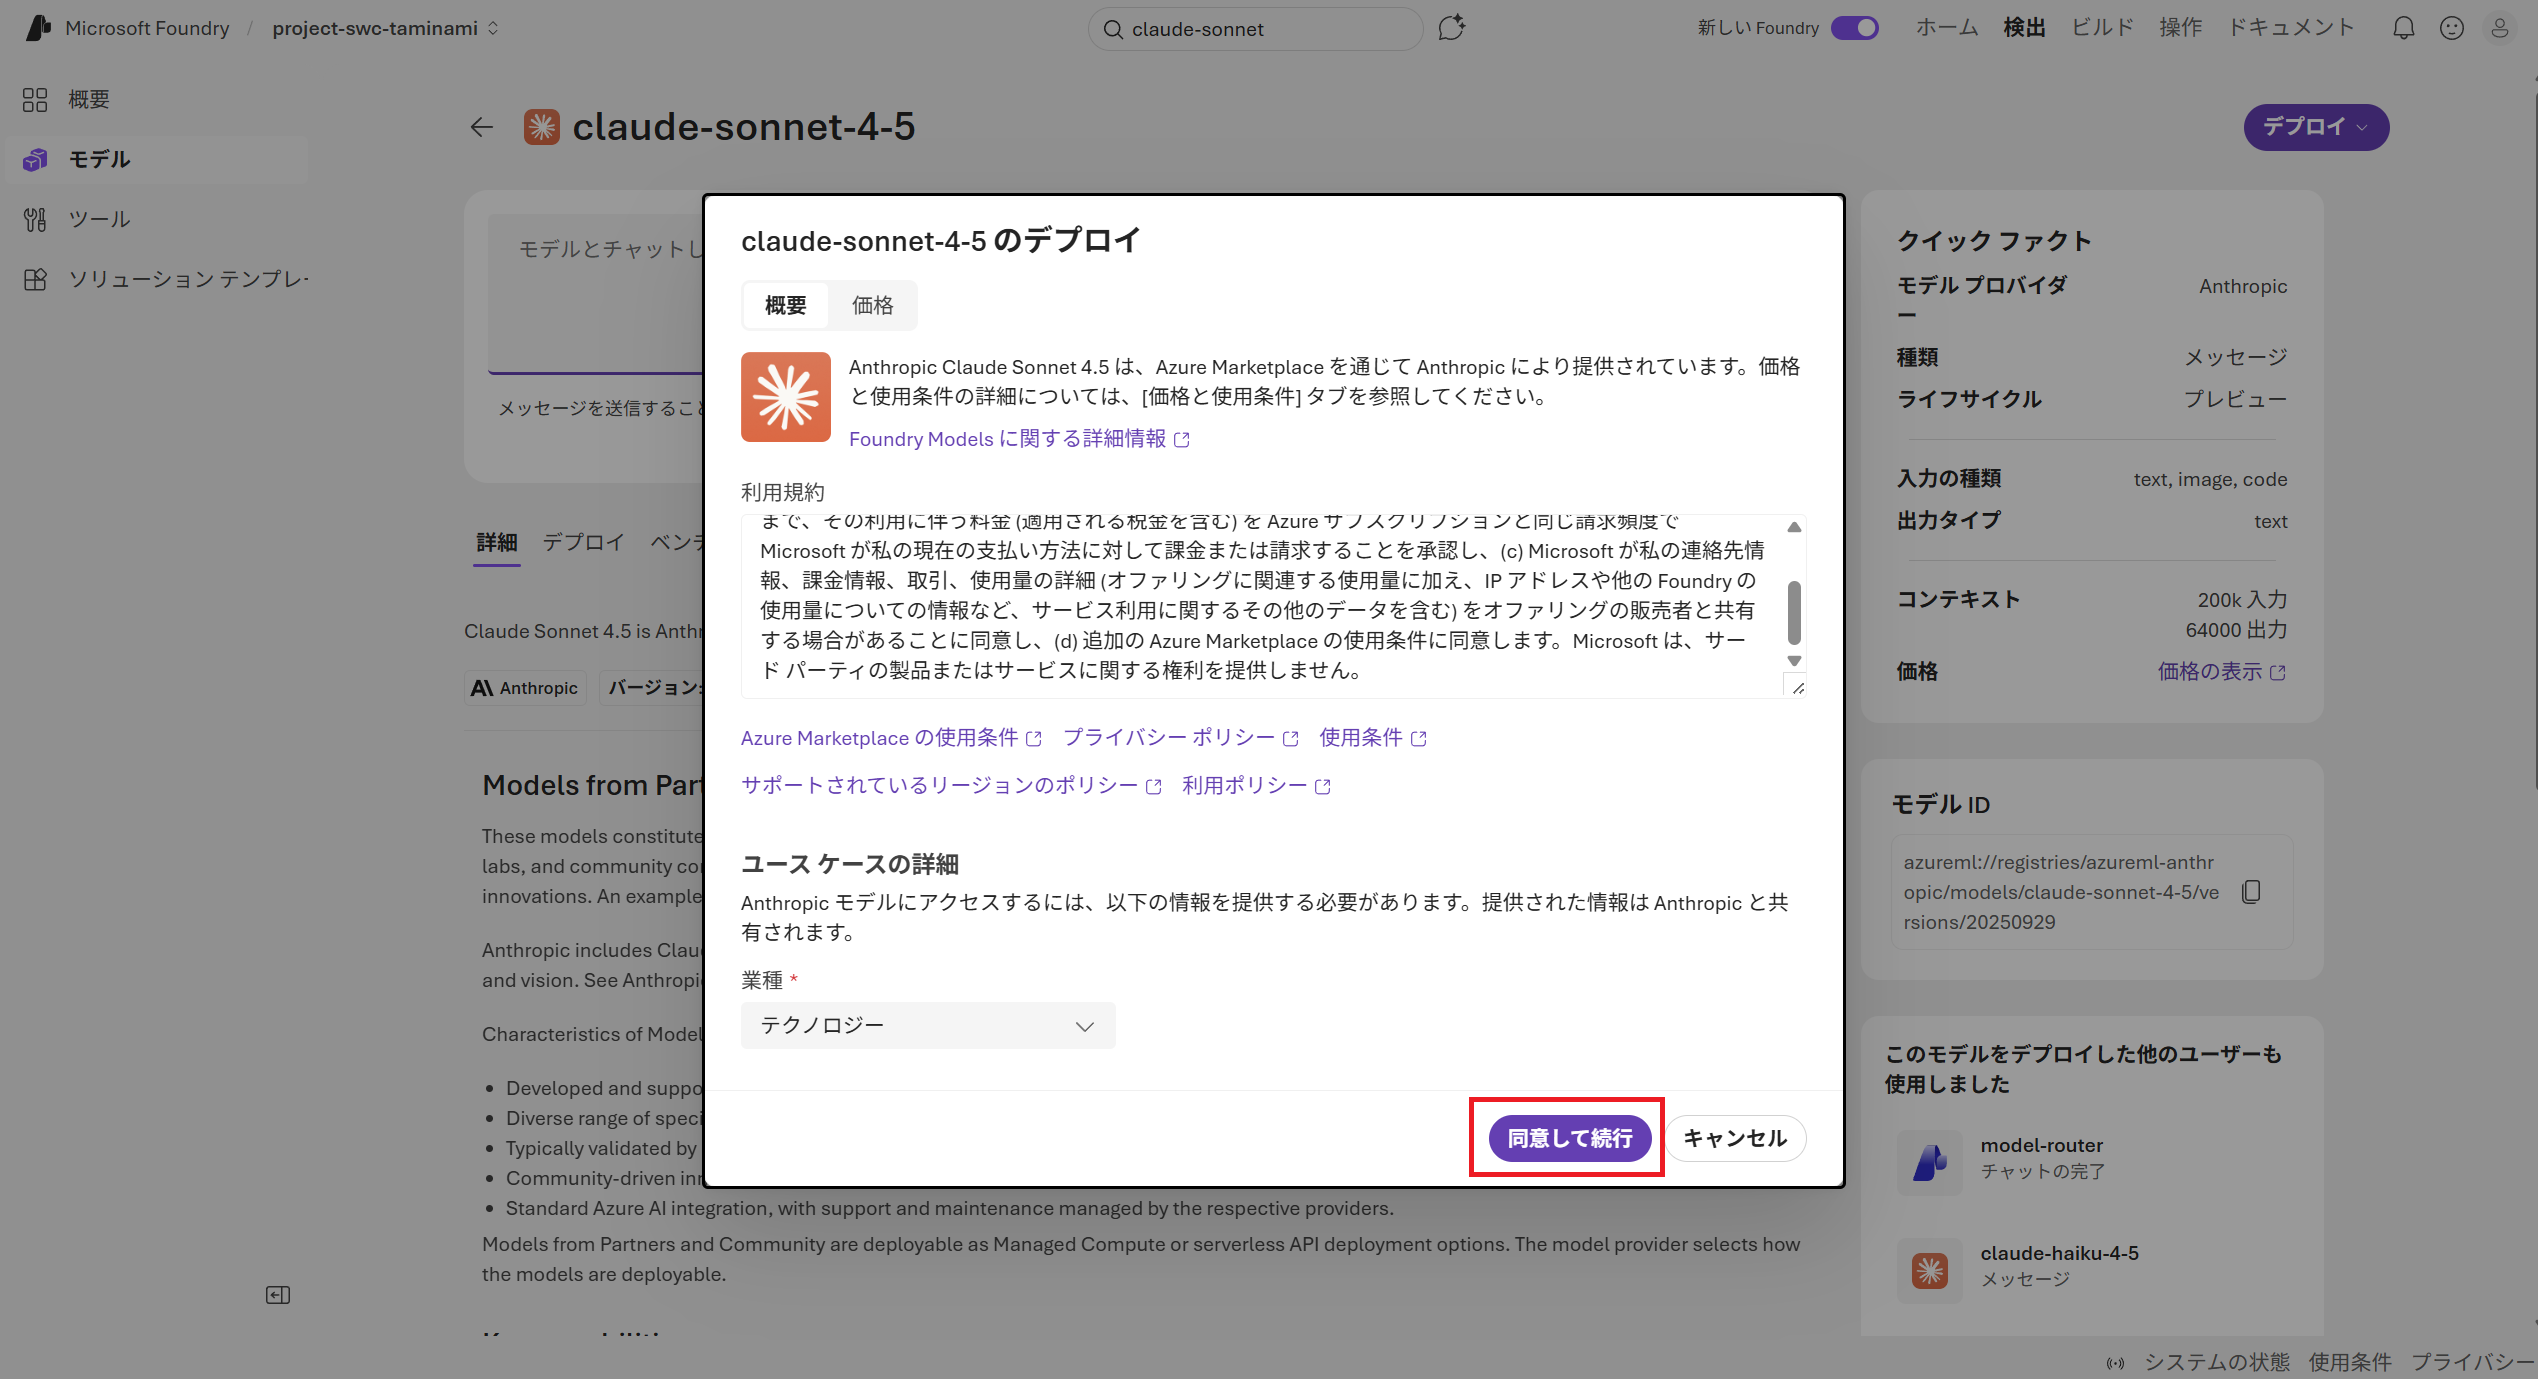The height and width of the screenshot is (1379, 2538).
Task: Click the user account avatar icon
Action: 2499,28
